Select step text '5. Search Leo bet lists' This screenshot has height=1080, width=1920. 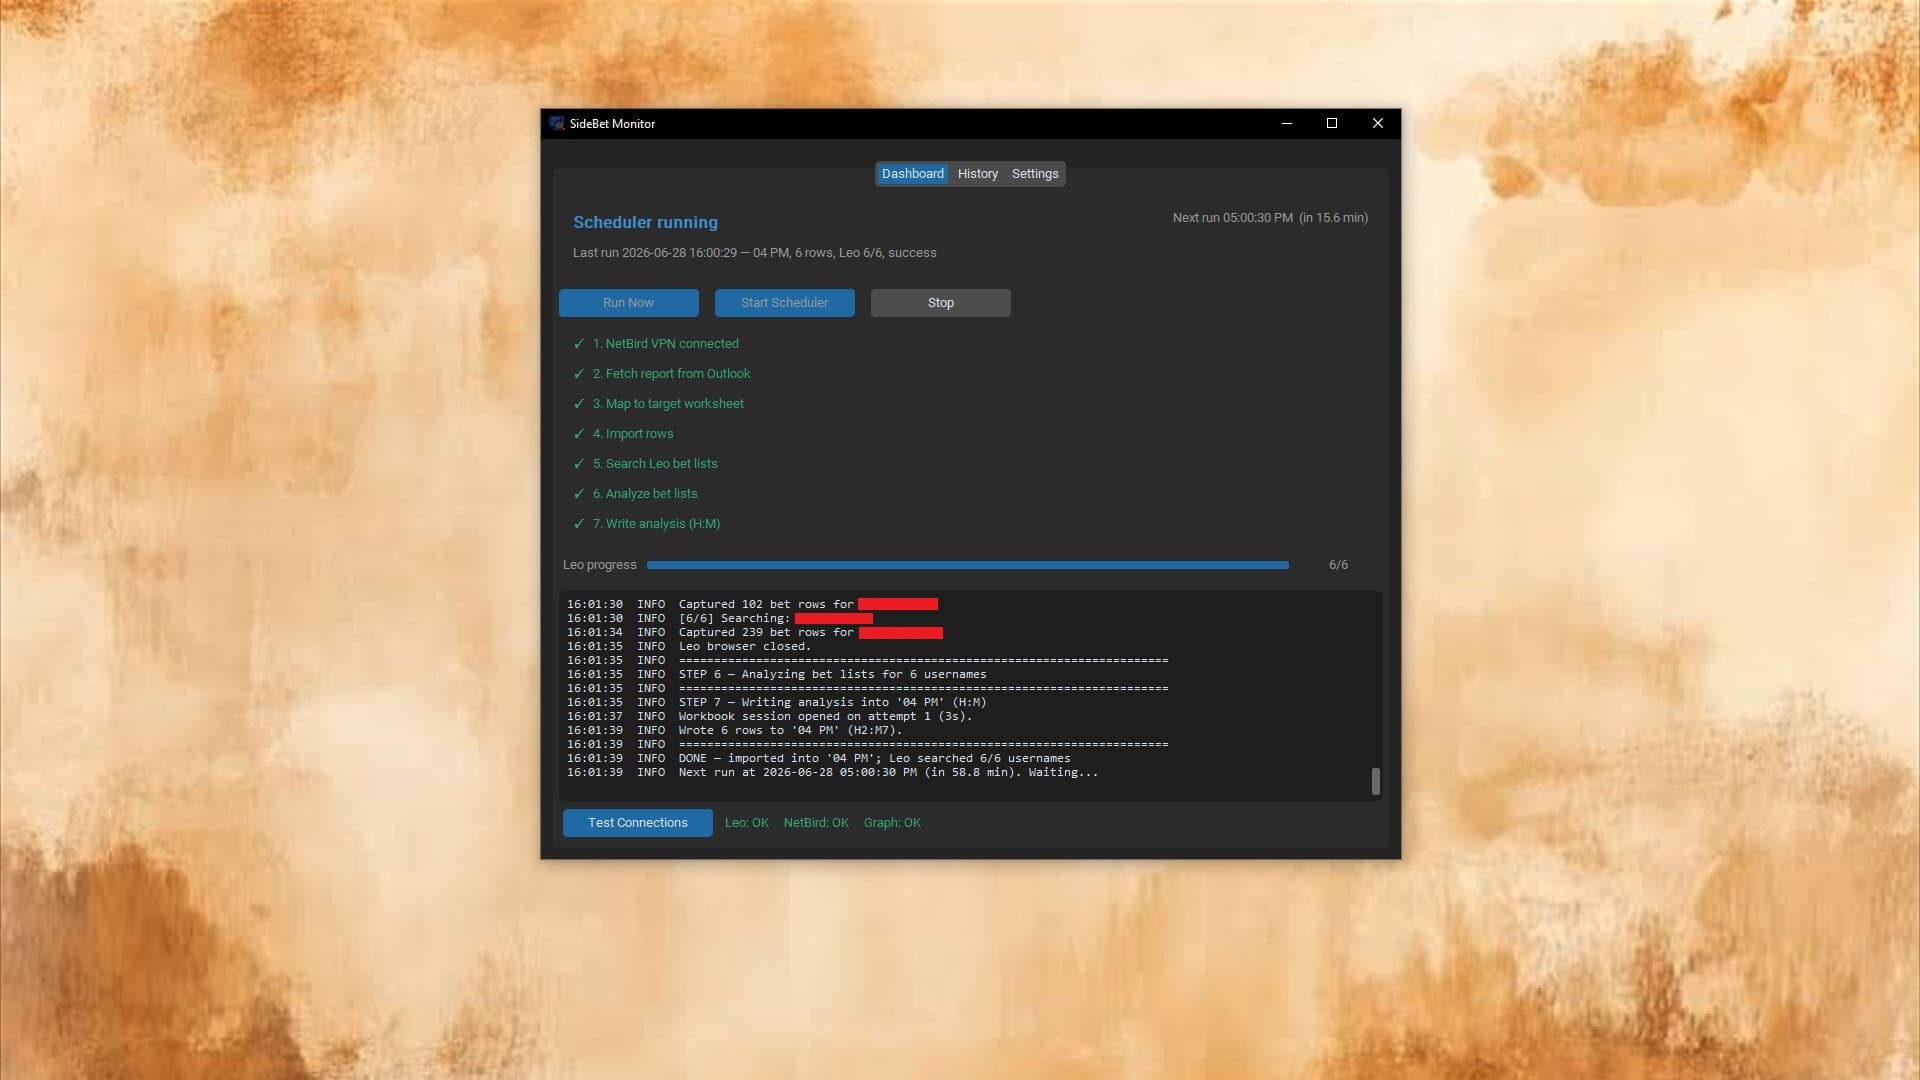(x=655, y=464)
